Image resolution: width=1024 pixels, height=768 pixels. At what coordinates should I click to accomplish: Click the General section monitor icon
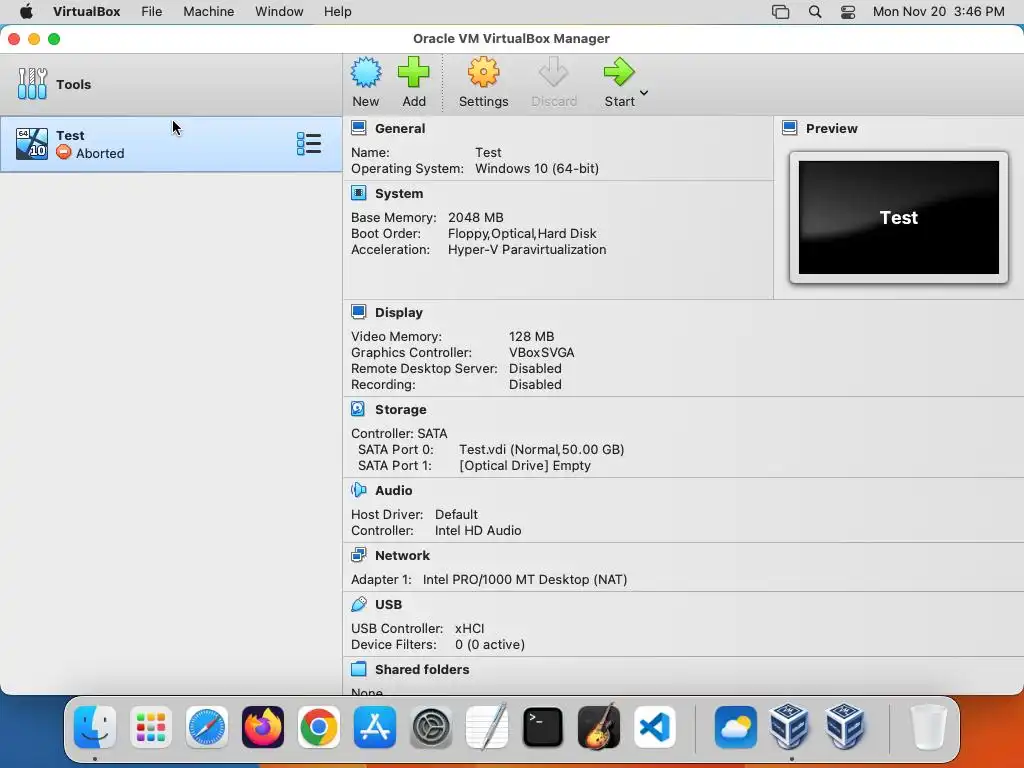pos(359,128)
